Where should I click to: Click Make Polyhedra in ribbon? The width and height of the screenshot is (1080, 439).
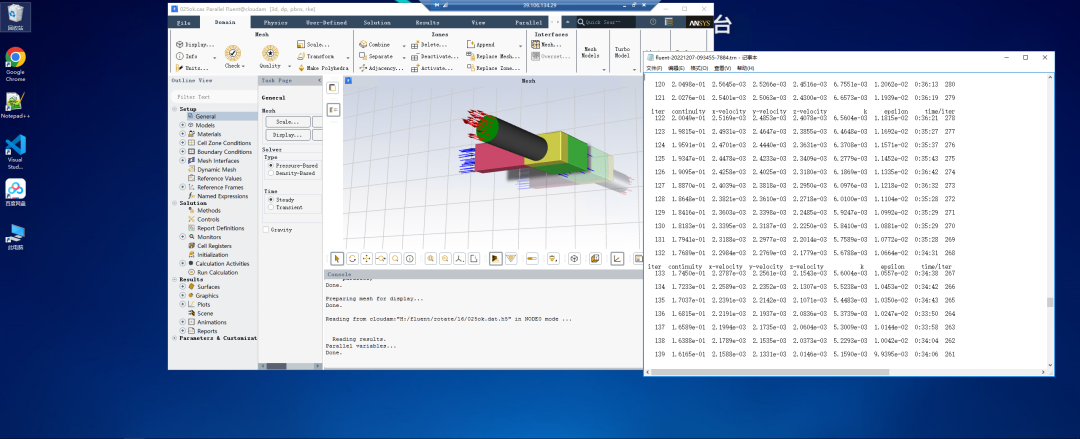tap(323, 68)
